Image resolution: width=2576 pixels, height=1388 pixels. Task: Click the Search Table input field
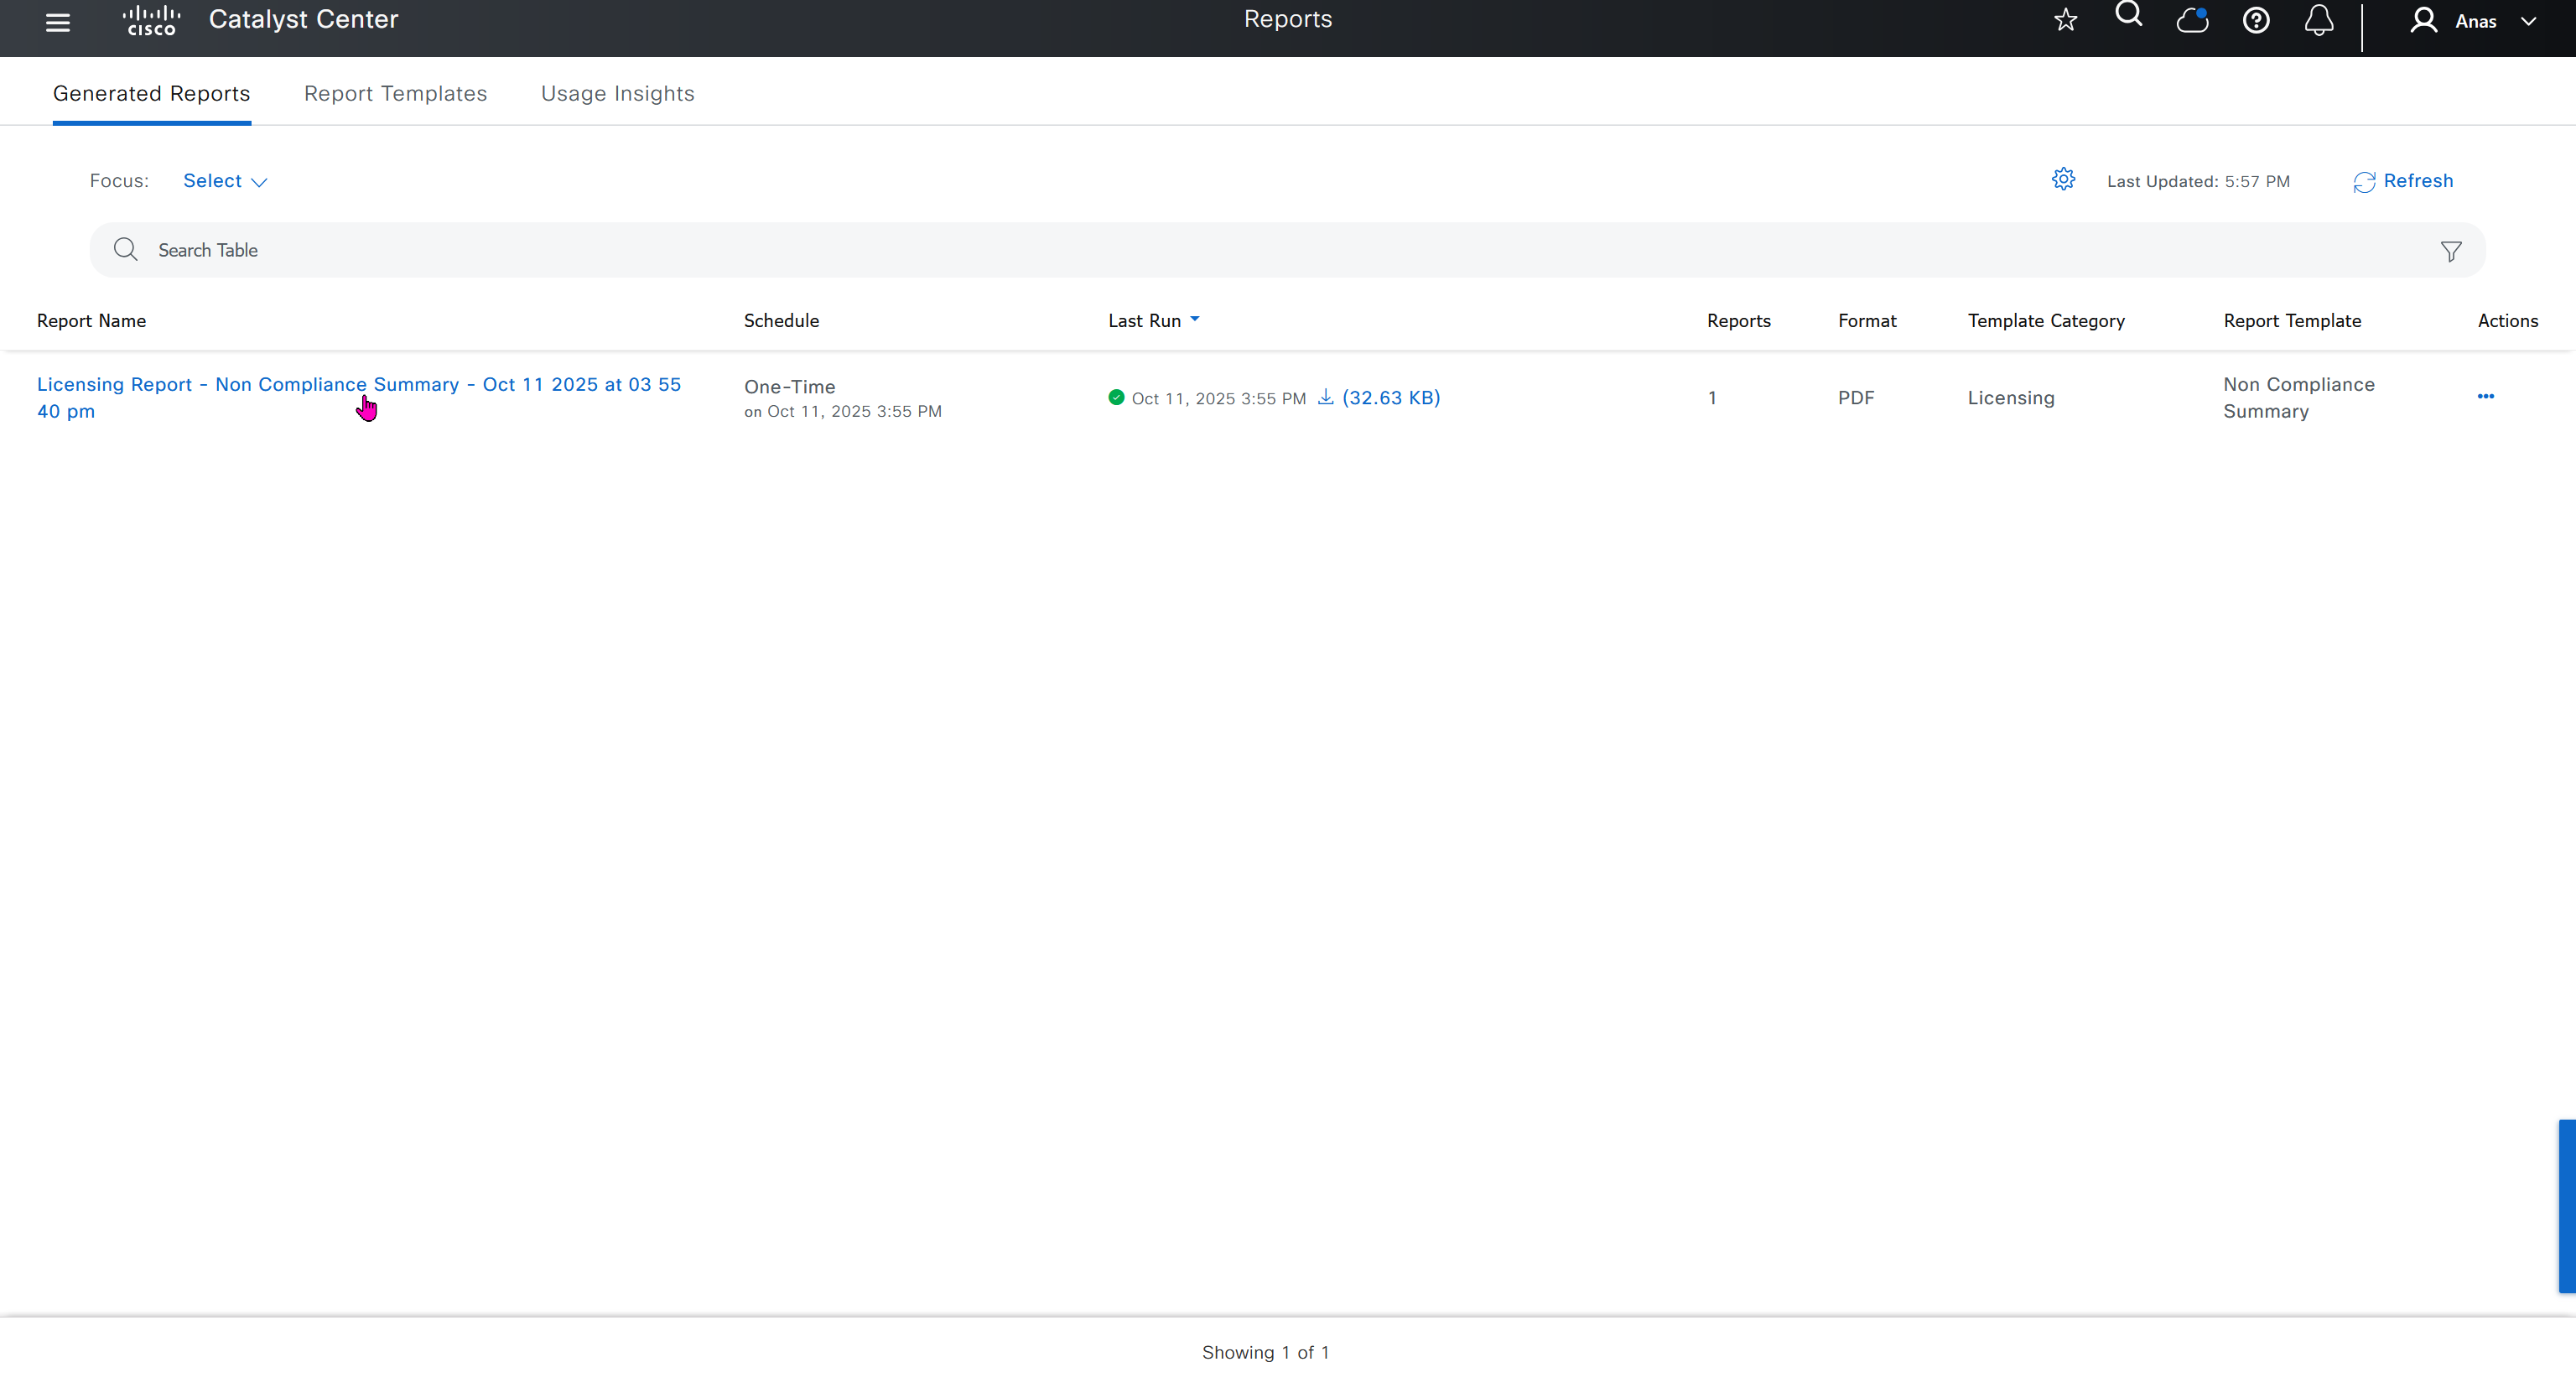click(x=1200, y=251)
